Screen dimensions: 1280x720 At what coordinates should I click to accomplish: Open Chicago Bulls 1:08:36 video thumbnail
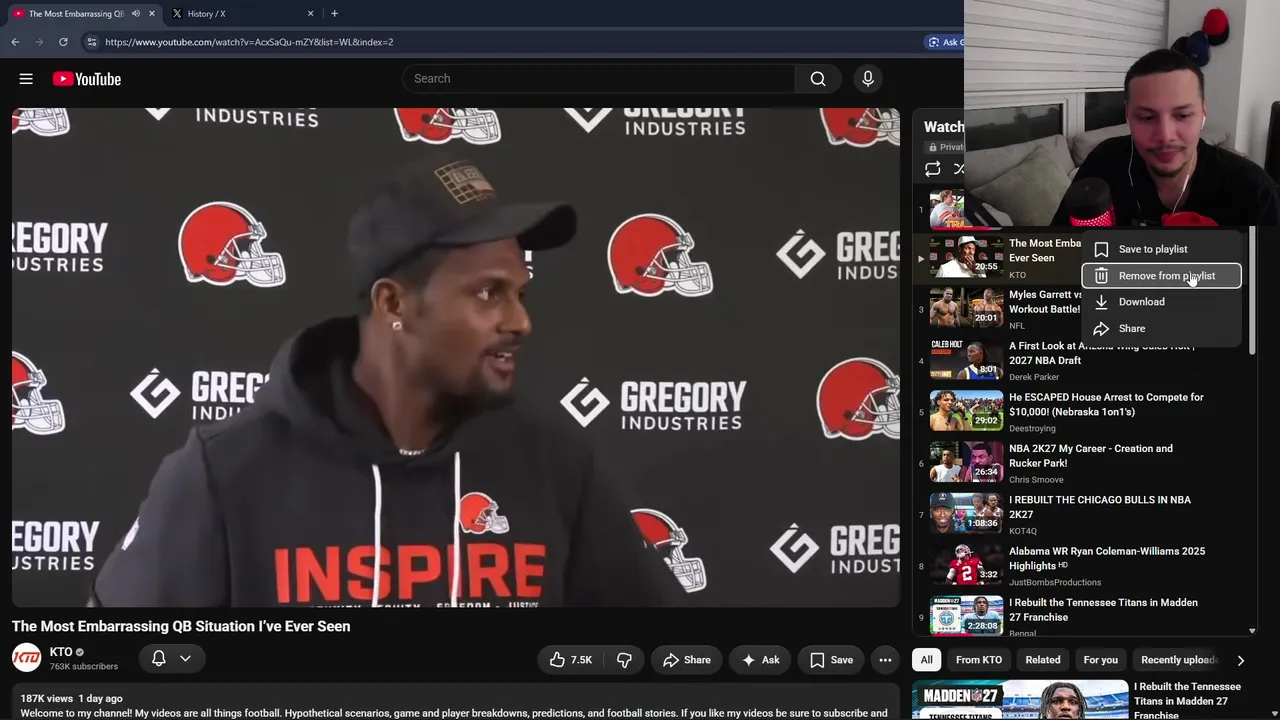[x=966, y=513]
